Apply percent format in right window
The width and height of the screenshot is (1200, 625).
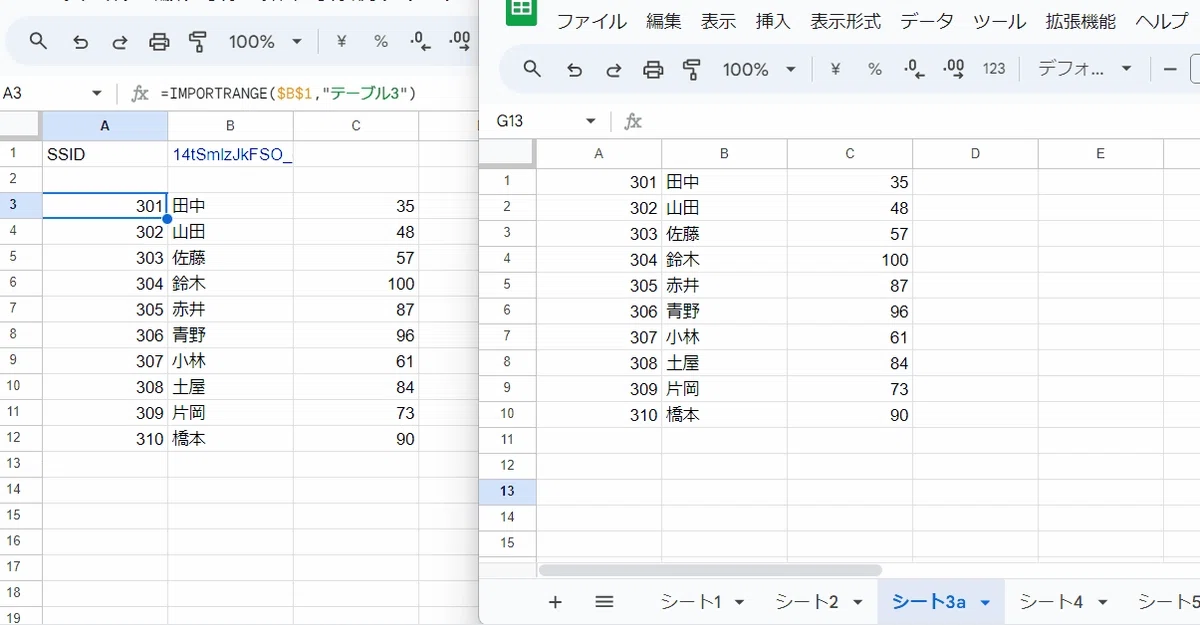tap(875, 69)
